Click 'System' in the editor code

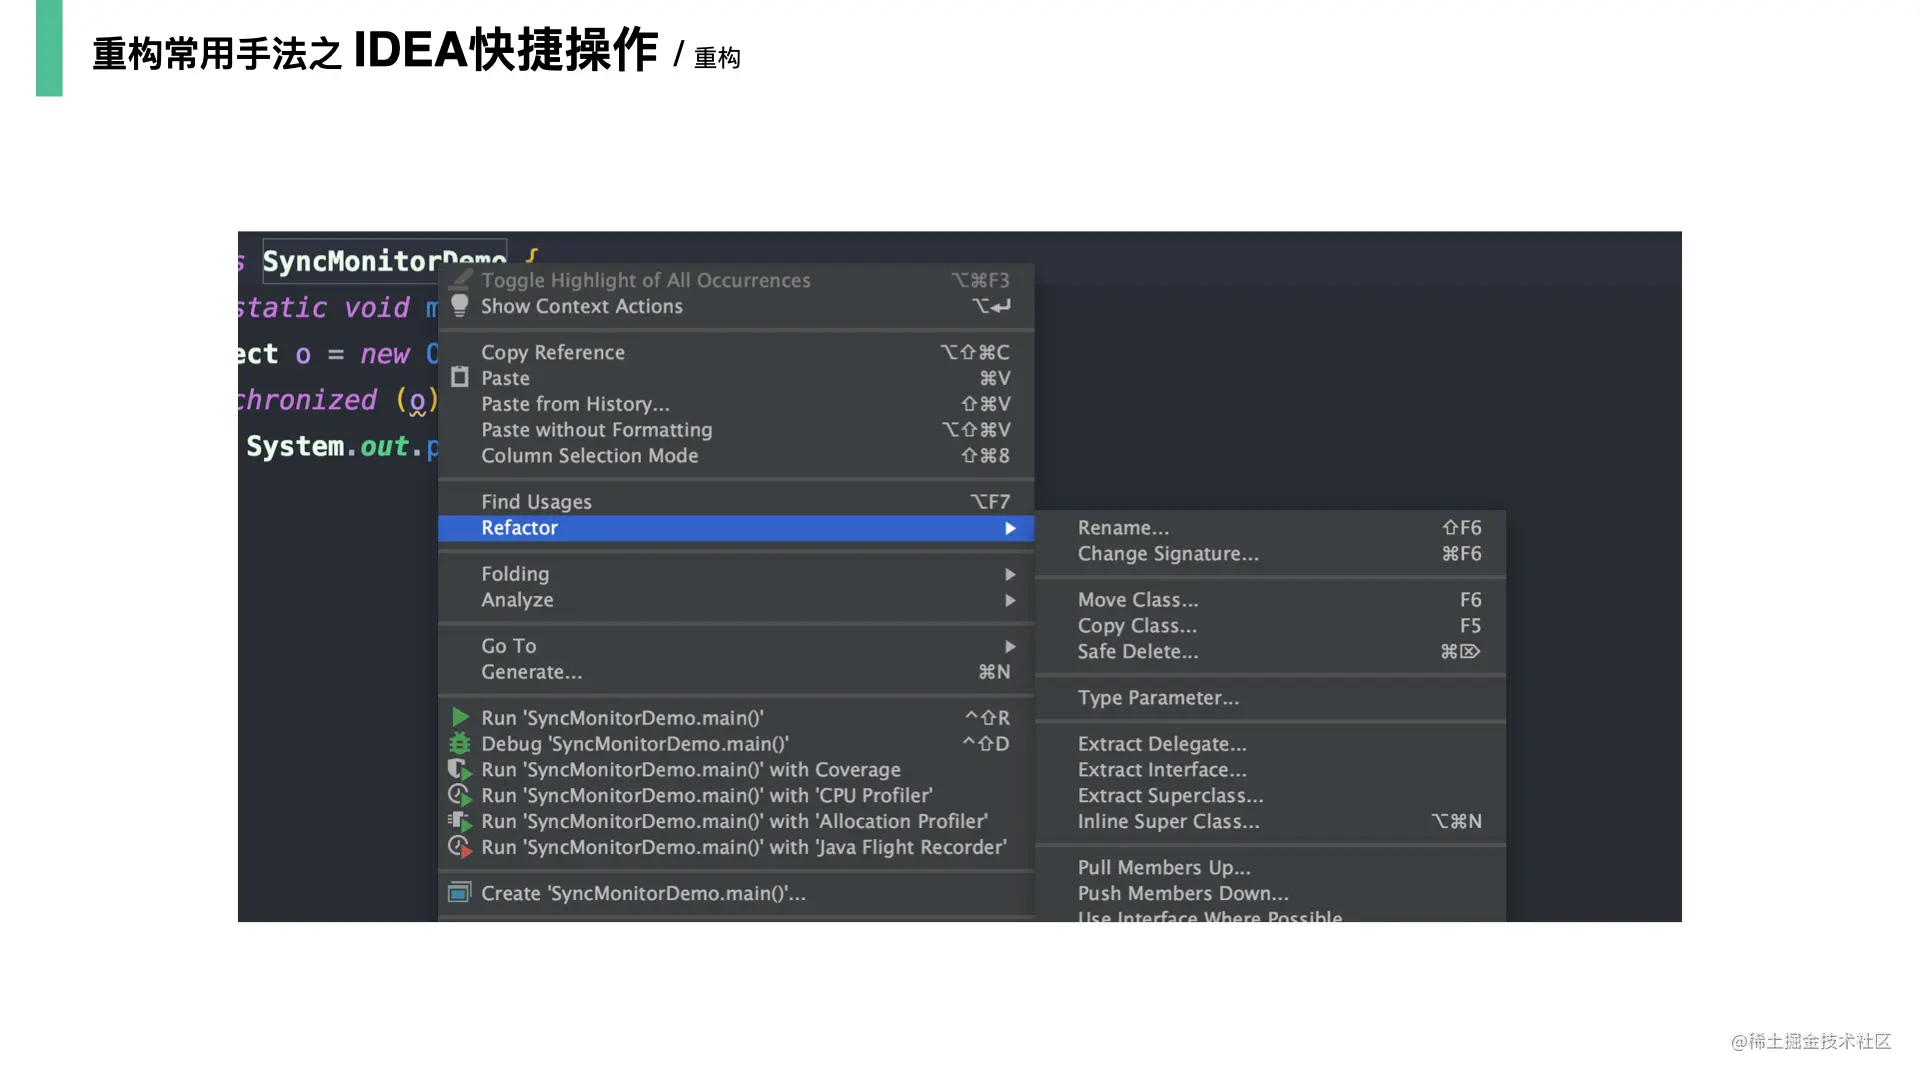click(x=295, y=446)
